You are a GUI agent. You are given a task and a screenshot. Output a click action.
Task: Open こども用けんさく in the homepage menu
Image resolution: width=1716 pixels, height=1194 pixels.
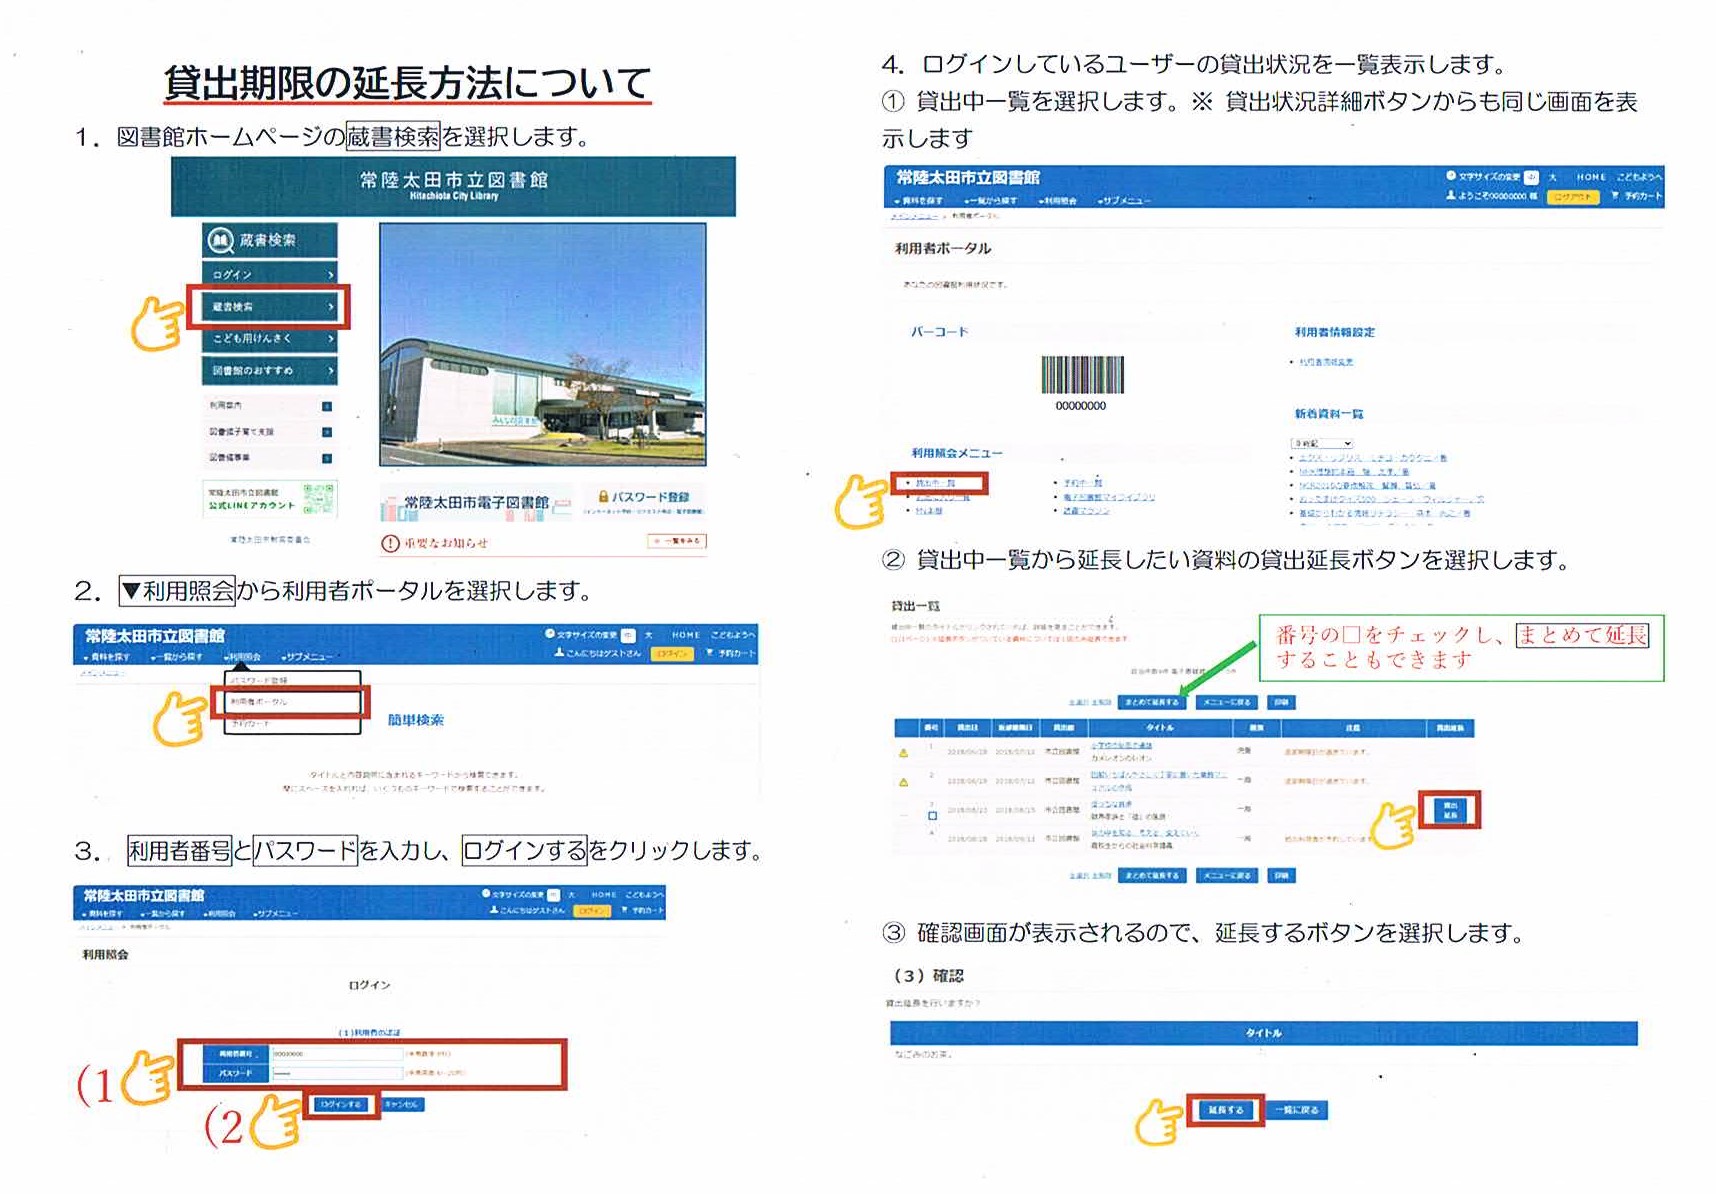coord(270,339)
